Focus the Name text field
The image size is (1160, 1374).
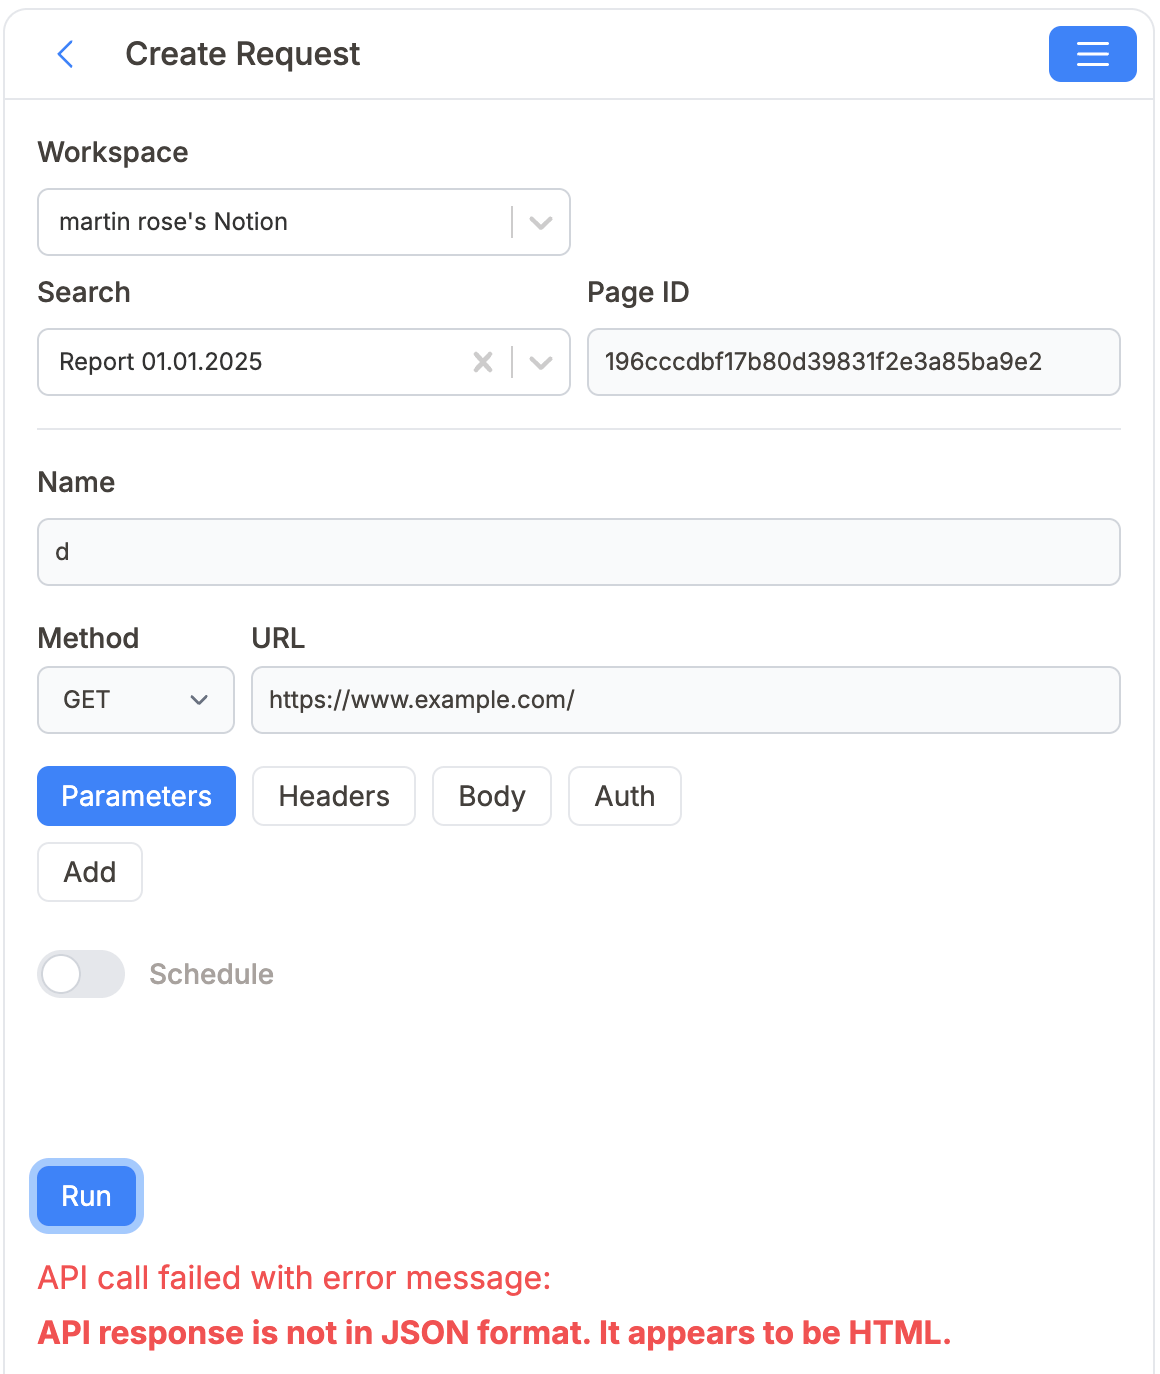(578, 552)
